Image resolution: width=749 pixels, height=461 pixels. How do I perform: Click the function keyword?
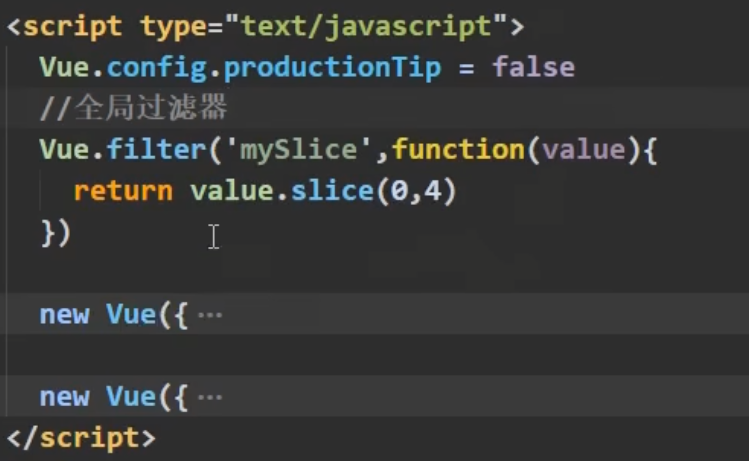(457, 150)
